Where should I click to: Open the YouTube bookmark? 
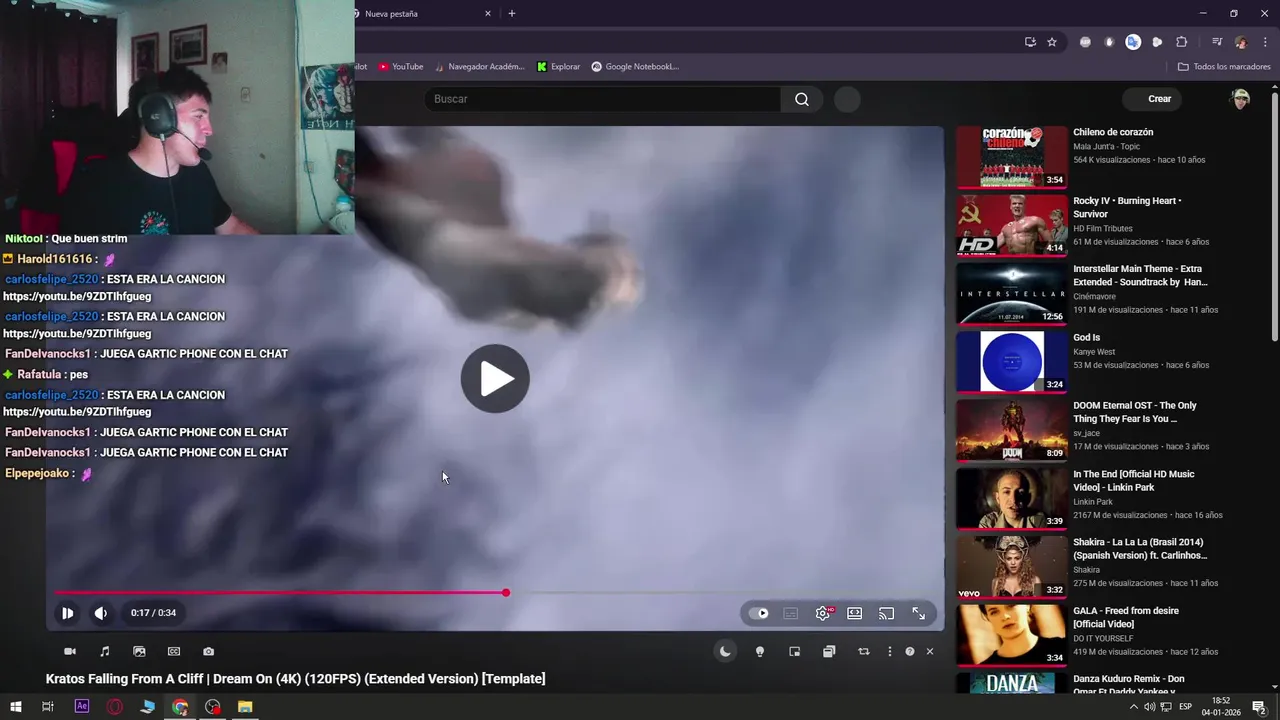tap(401, 67)
